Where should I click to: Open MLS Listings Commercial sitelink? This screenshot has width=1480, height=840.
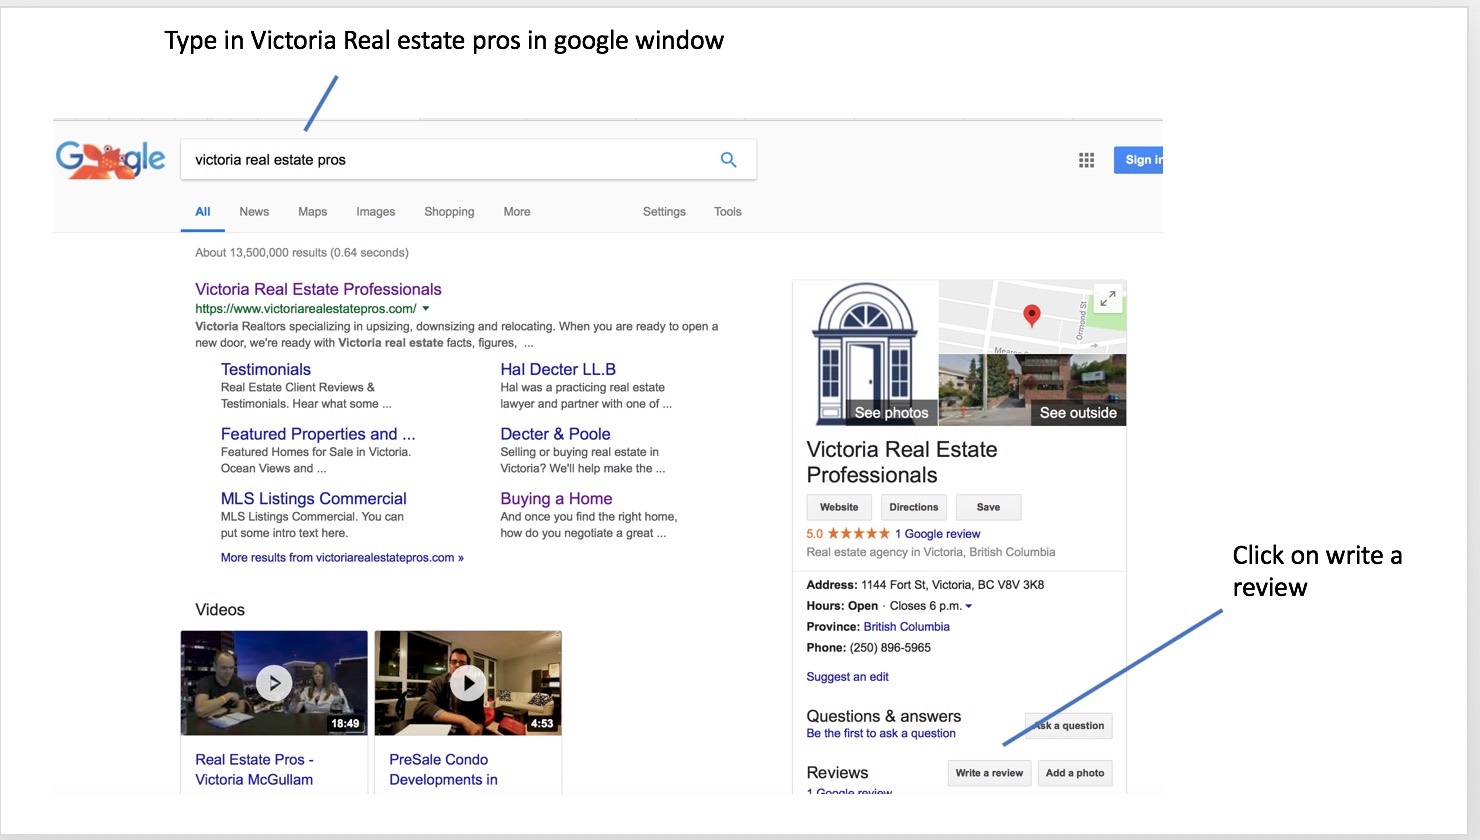coord(314,499)
